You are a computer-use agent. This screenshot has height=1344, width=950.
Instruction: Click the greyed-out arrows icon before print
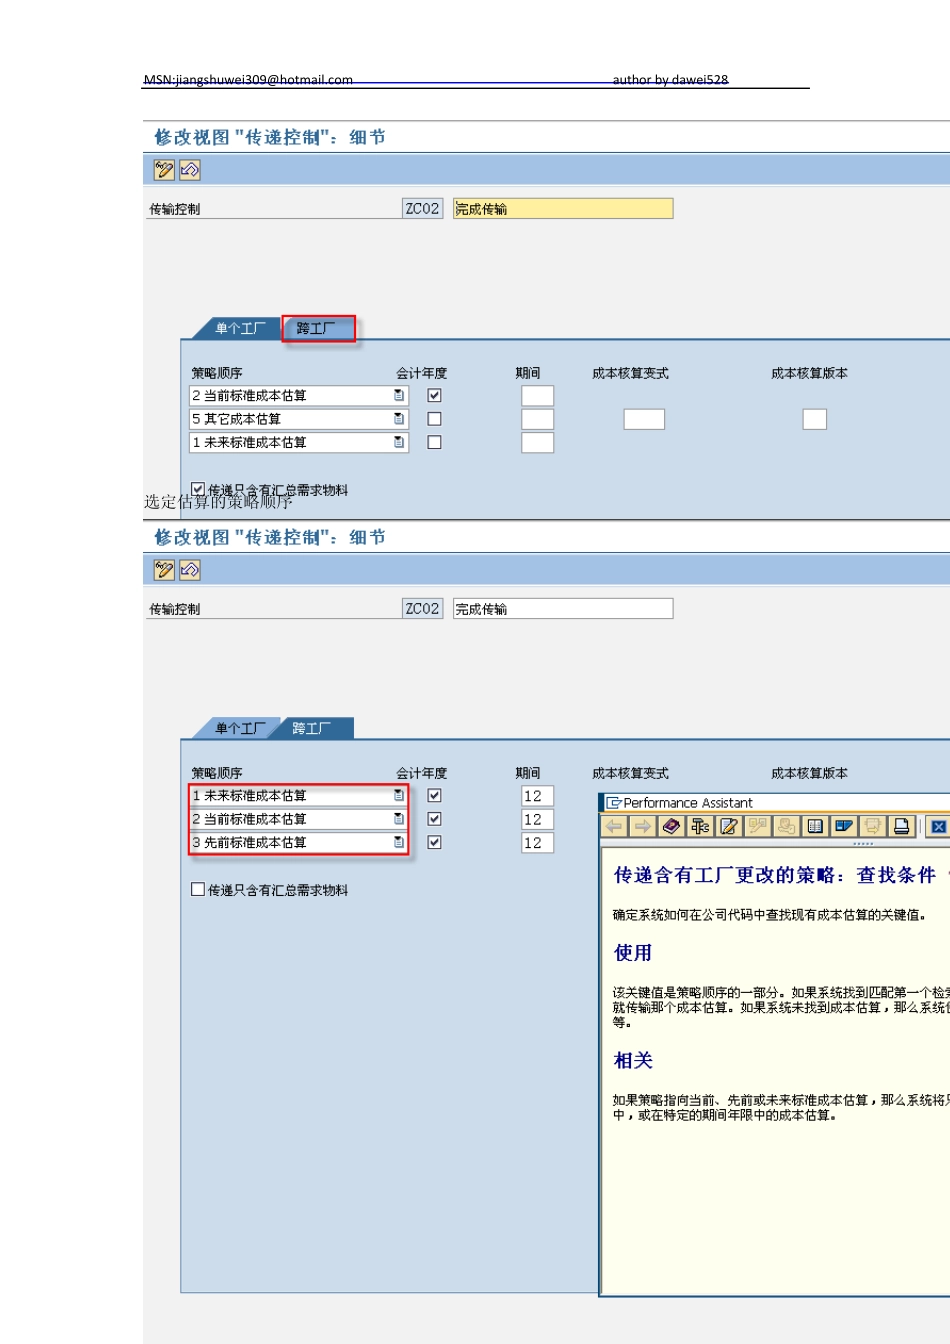[873, 826]
